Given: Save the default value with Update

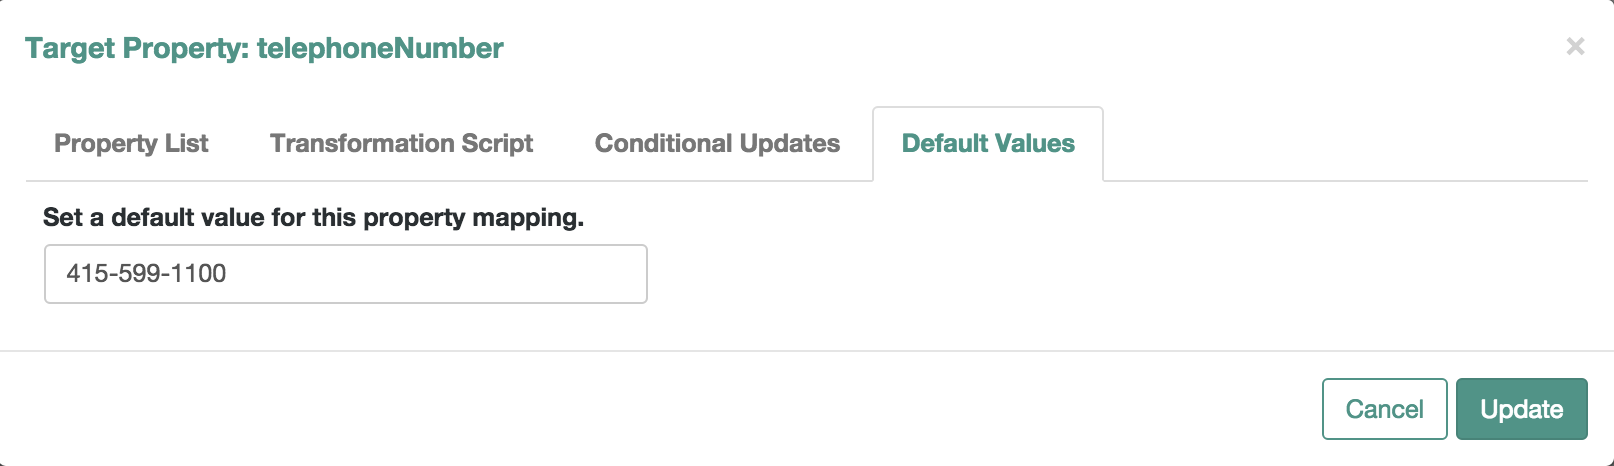Looking at the screenshot, I should tap(1521, 409).
